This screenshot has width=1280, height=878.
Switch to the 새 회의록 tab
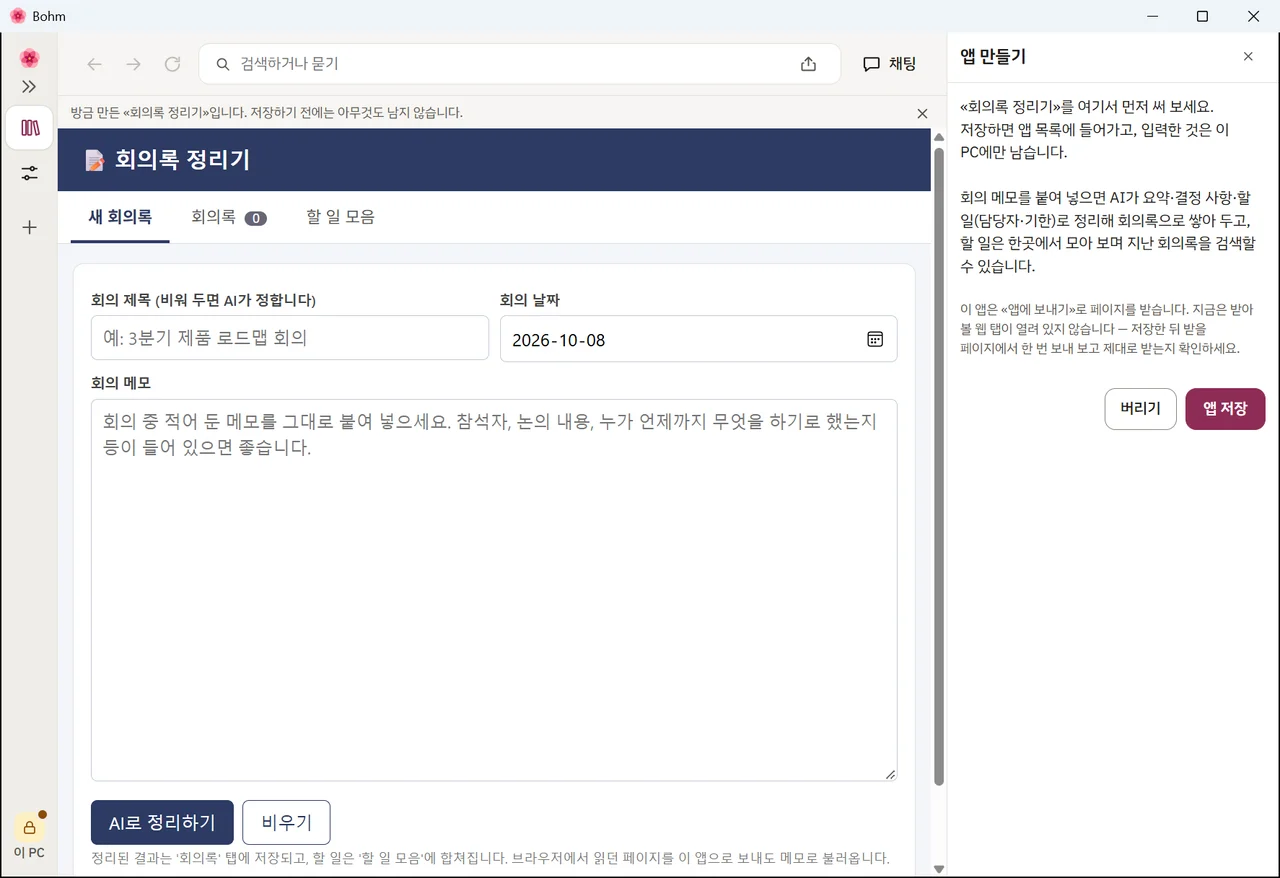pos(120,217)
